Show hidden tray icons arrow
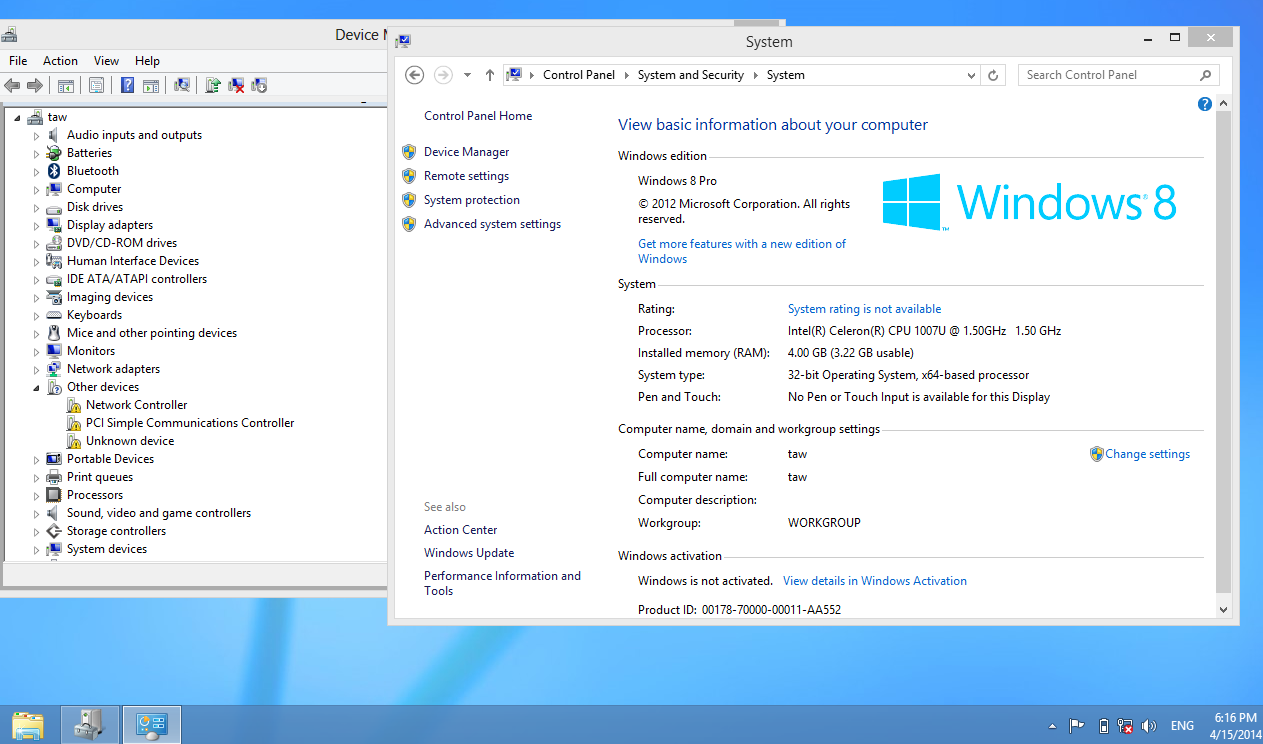 click(x=1052, y=726)
